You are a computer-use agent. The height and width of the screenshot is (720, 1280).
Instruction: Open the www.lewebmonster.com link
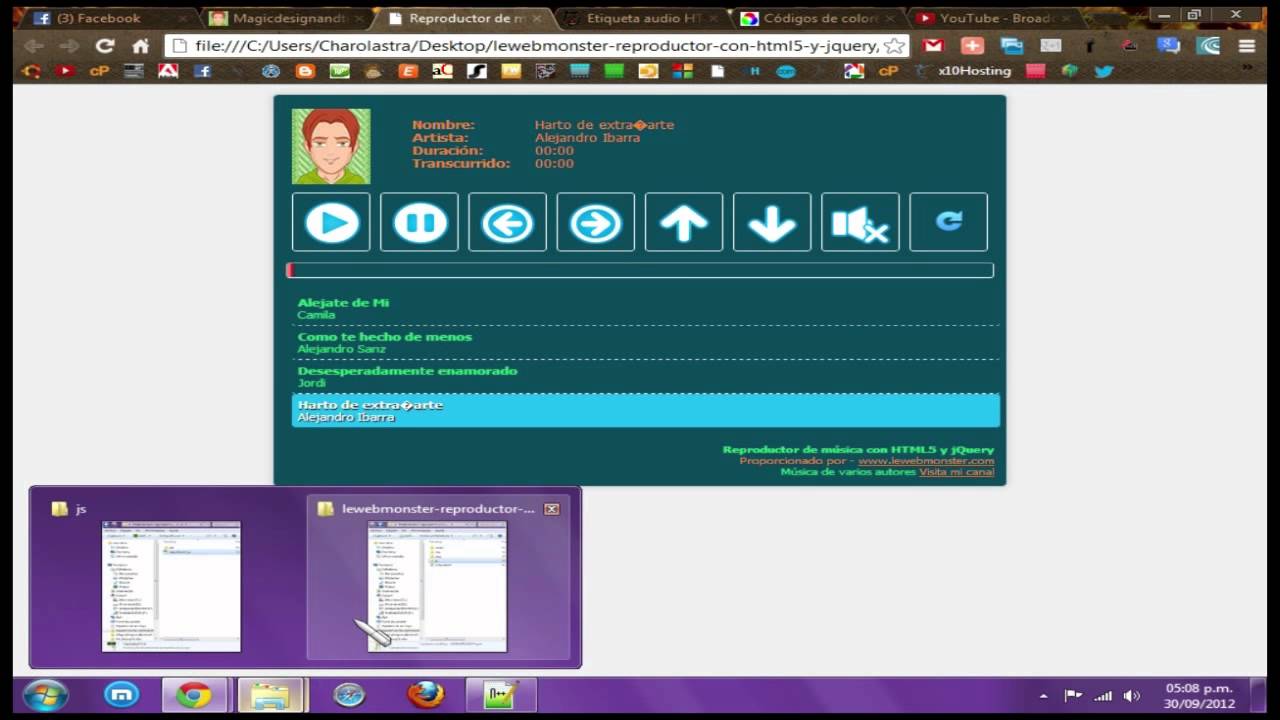click(x=926, y=461)
